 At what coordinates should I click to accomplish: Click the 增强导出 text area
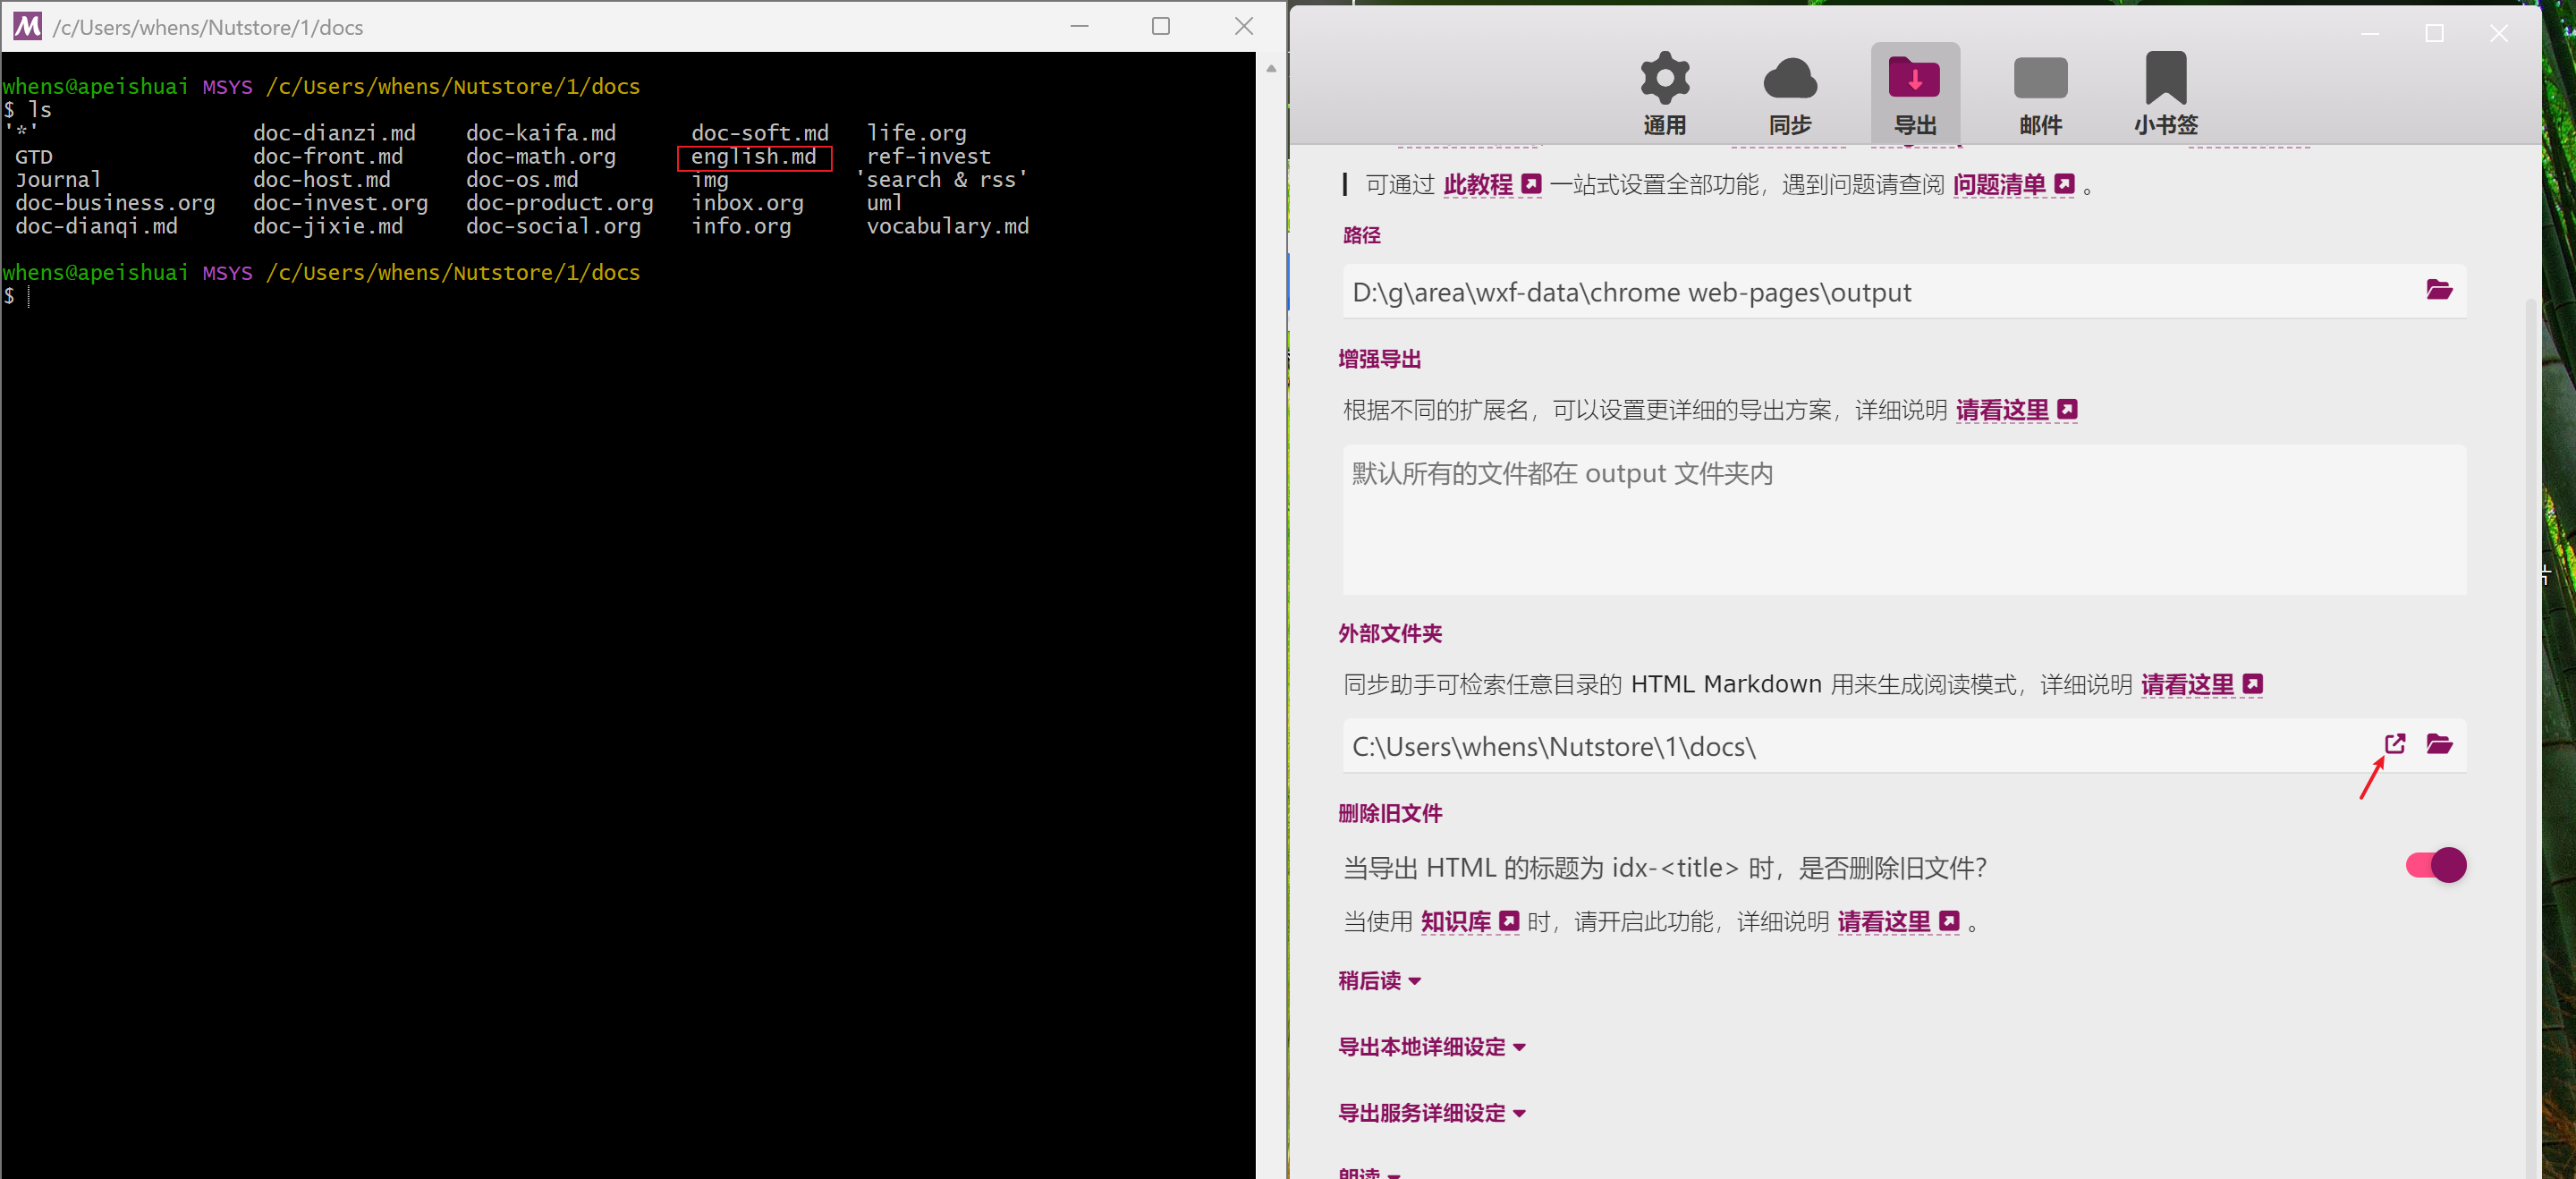tap(1904, 520)
